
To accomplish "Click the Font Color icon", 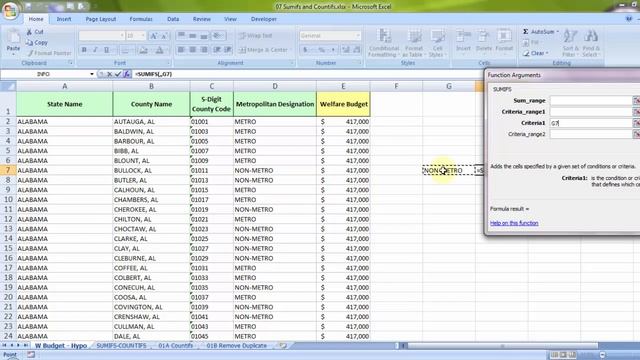I will pyautogui.click(x=160, y=50).
